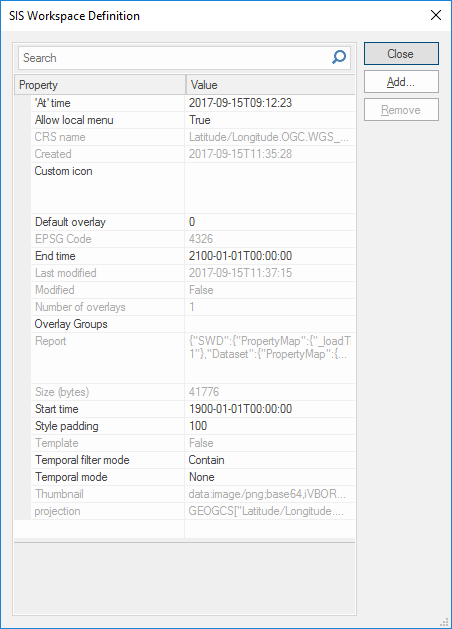
Task: Click the search magnifier icon
Action: click(339, 57)
